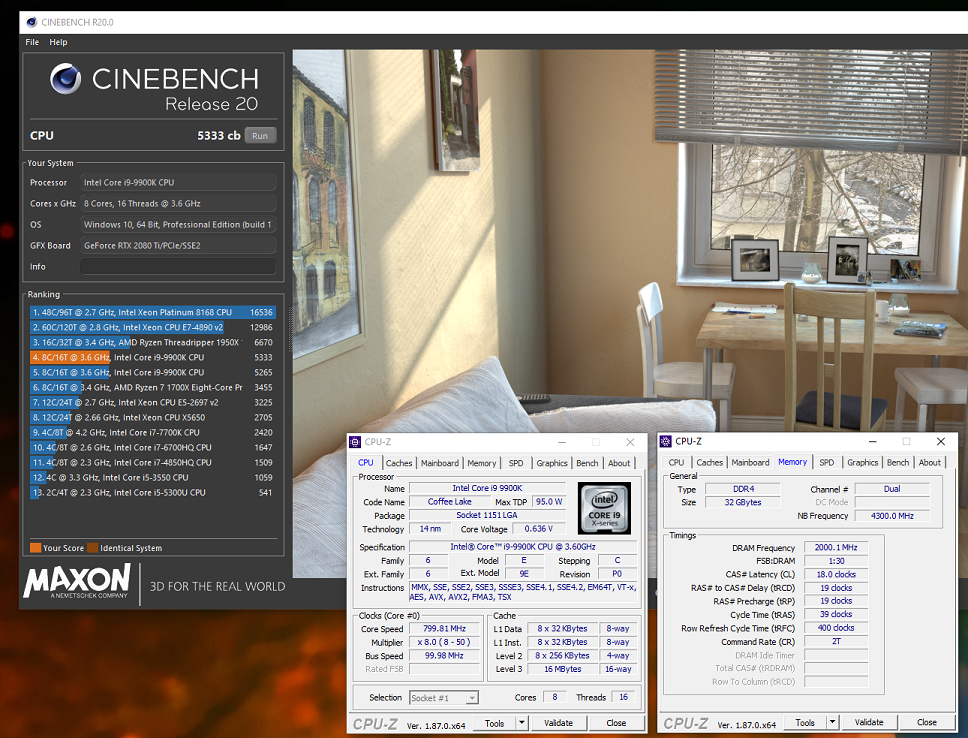
Task: Click Validate in left CPU-Z window
Action: (x=559, y=723)
